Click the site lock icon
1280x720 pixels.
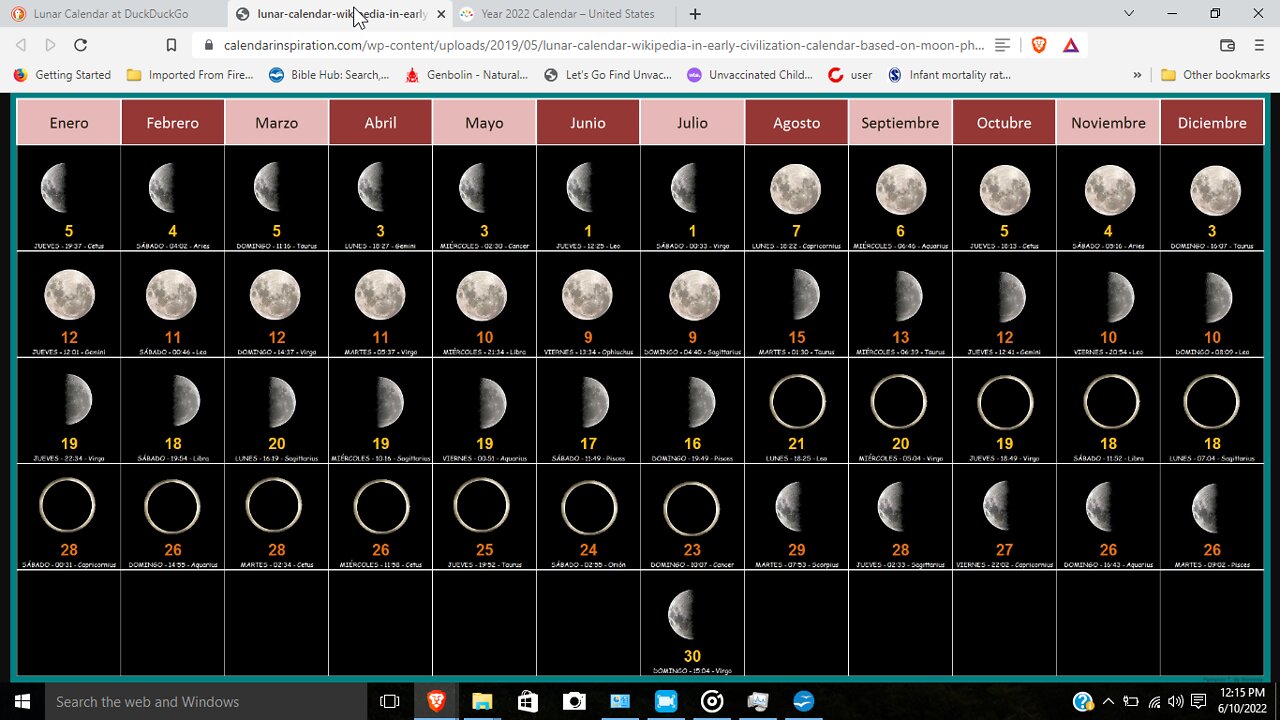[209, 45]
